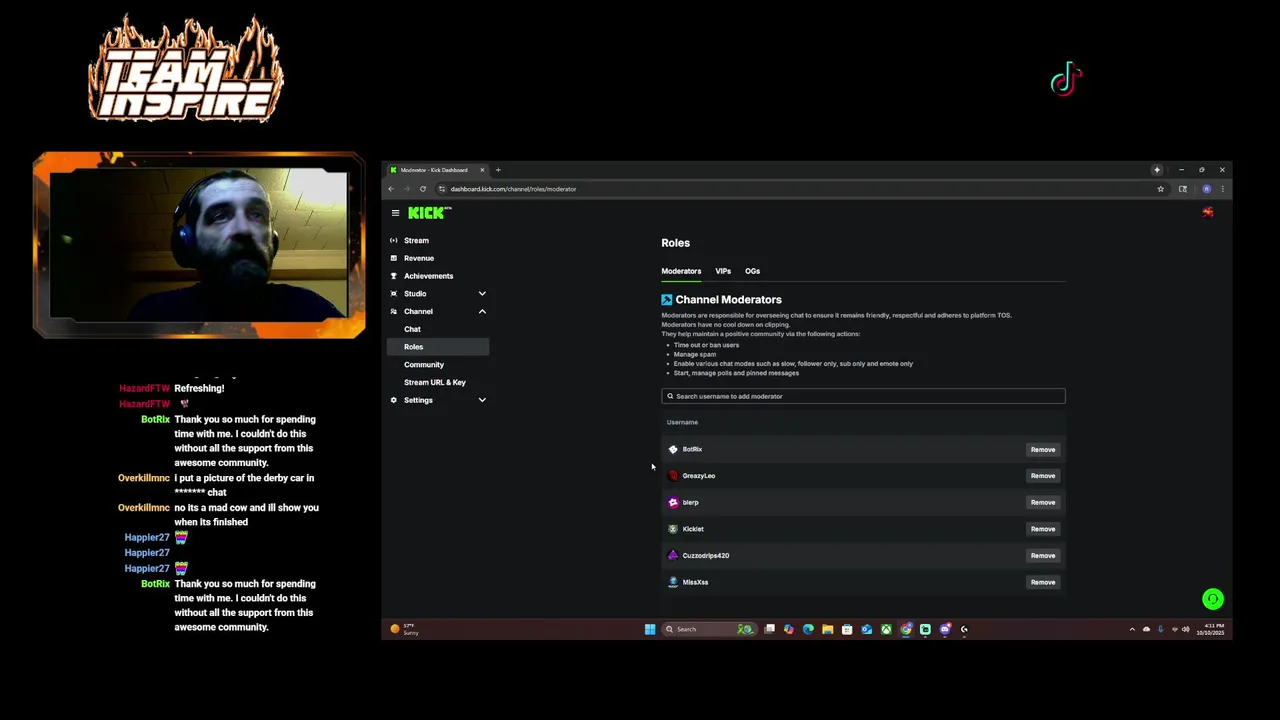Reload the page in the browser

click(x=423, y=189)
